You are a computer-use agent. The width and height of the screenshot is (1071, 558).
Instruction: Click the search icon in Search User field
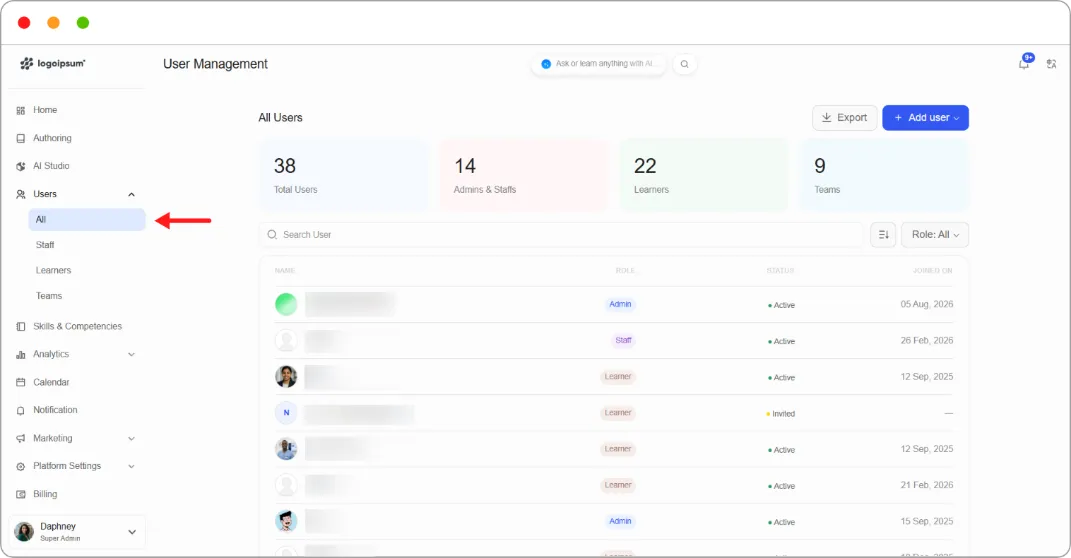pyautogui.click(x=272, y=235)
